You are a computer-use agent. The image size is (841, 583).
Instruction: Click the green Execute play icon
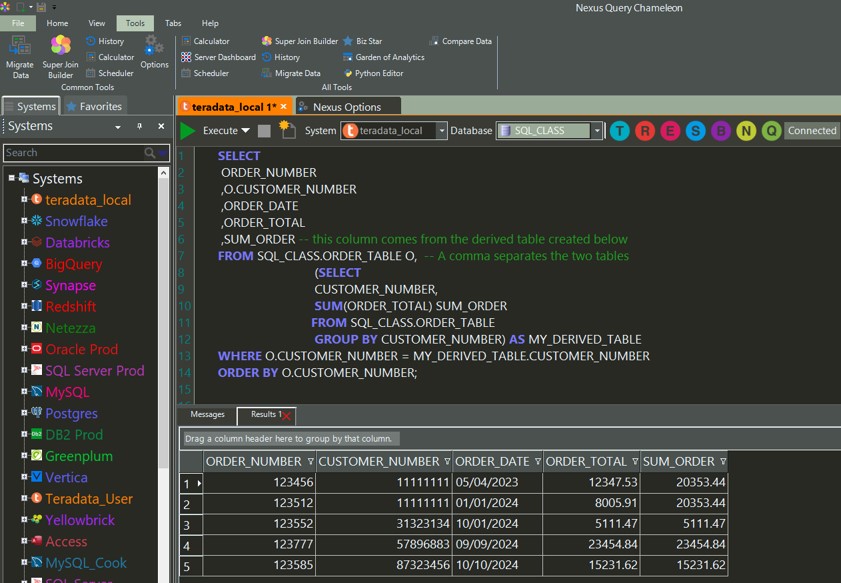click(187, 131)
